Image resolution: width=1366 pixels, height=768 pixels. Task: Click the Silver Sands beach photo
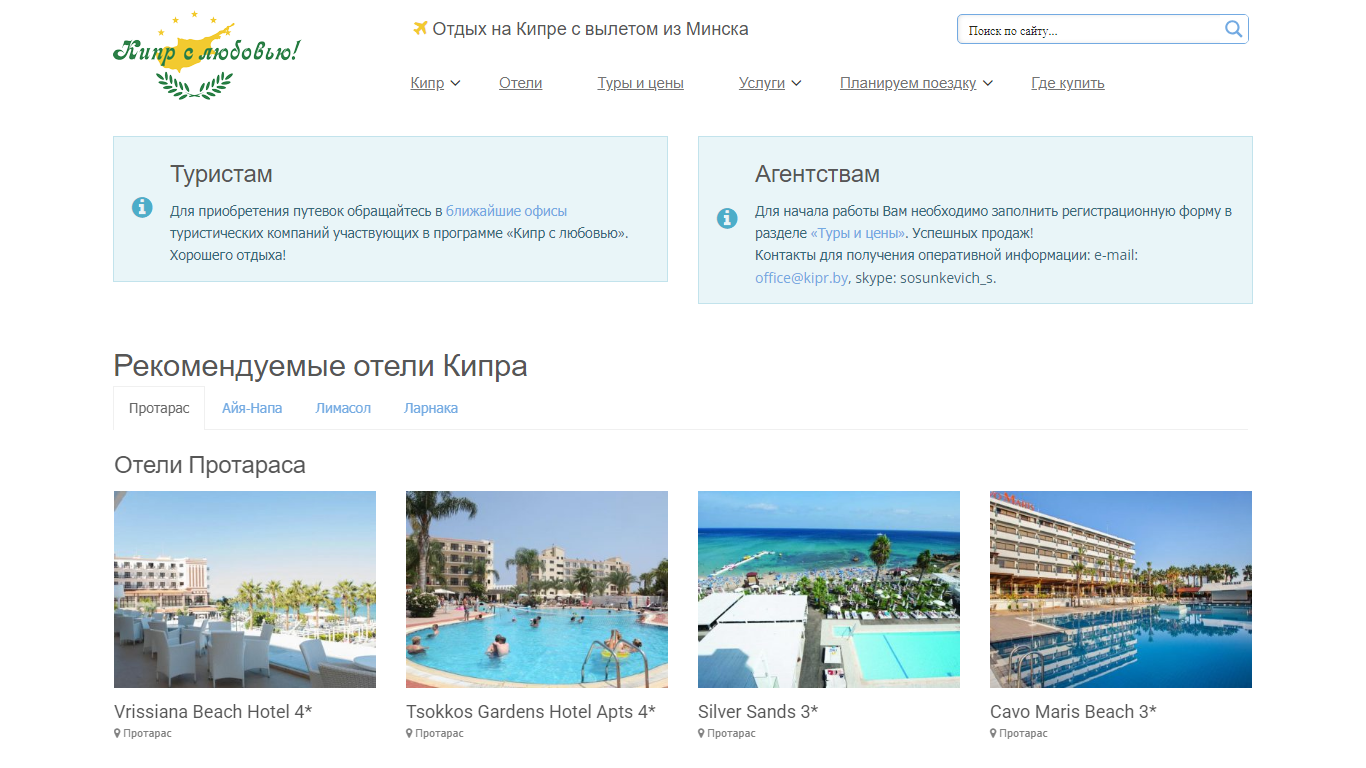pos(829,589)
